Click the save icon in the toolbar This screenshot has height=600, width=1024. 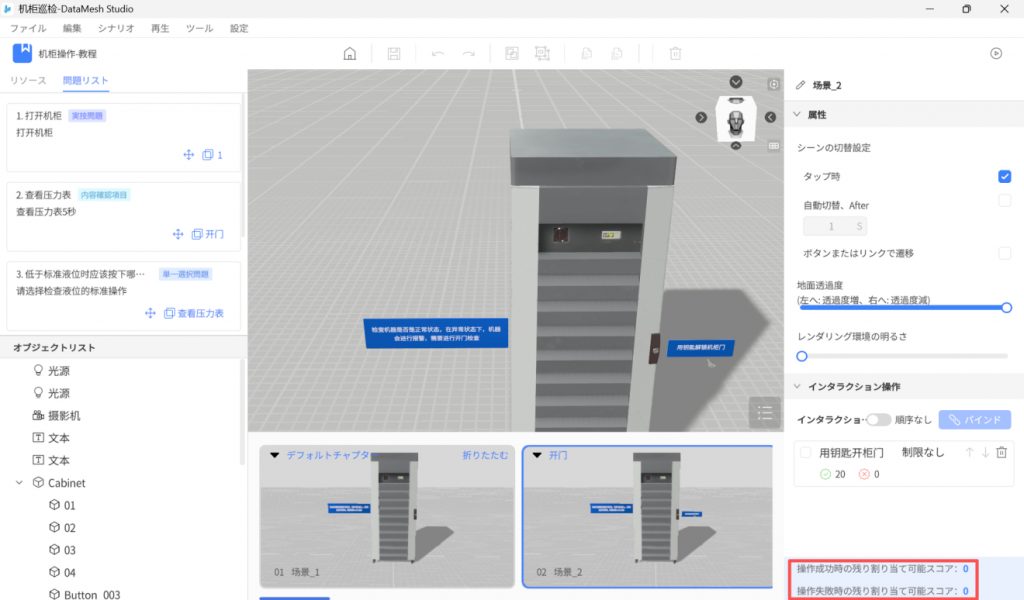(x=394, y=54)
